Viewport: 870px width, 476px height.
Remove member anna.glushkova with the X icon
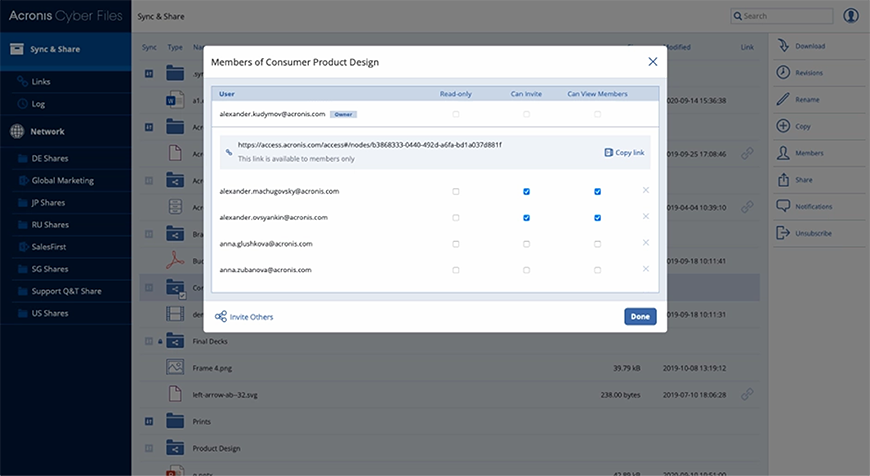[x=646, y=242]
